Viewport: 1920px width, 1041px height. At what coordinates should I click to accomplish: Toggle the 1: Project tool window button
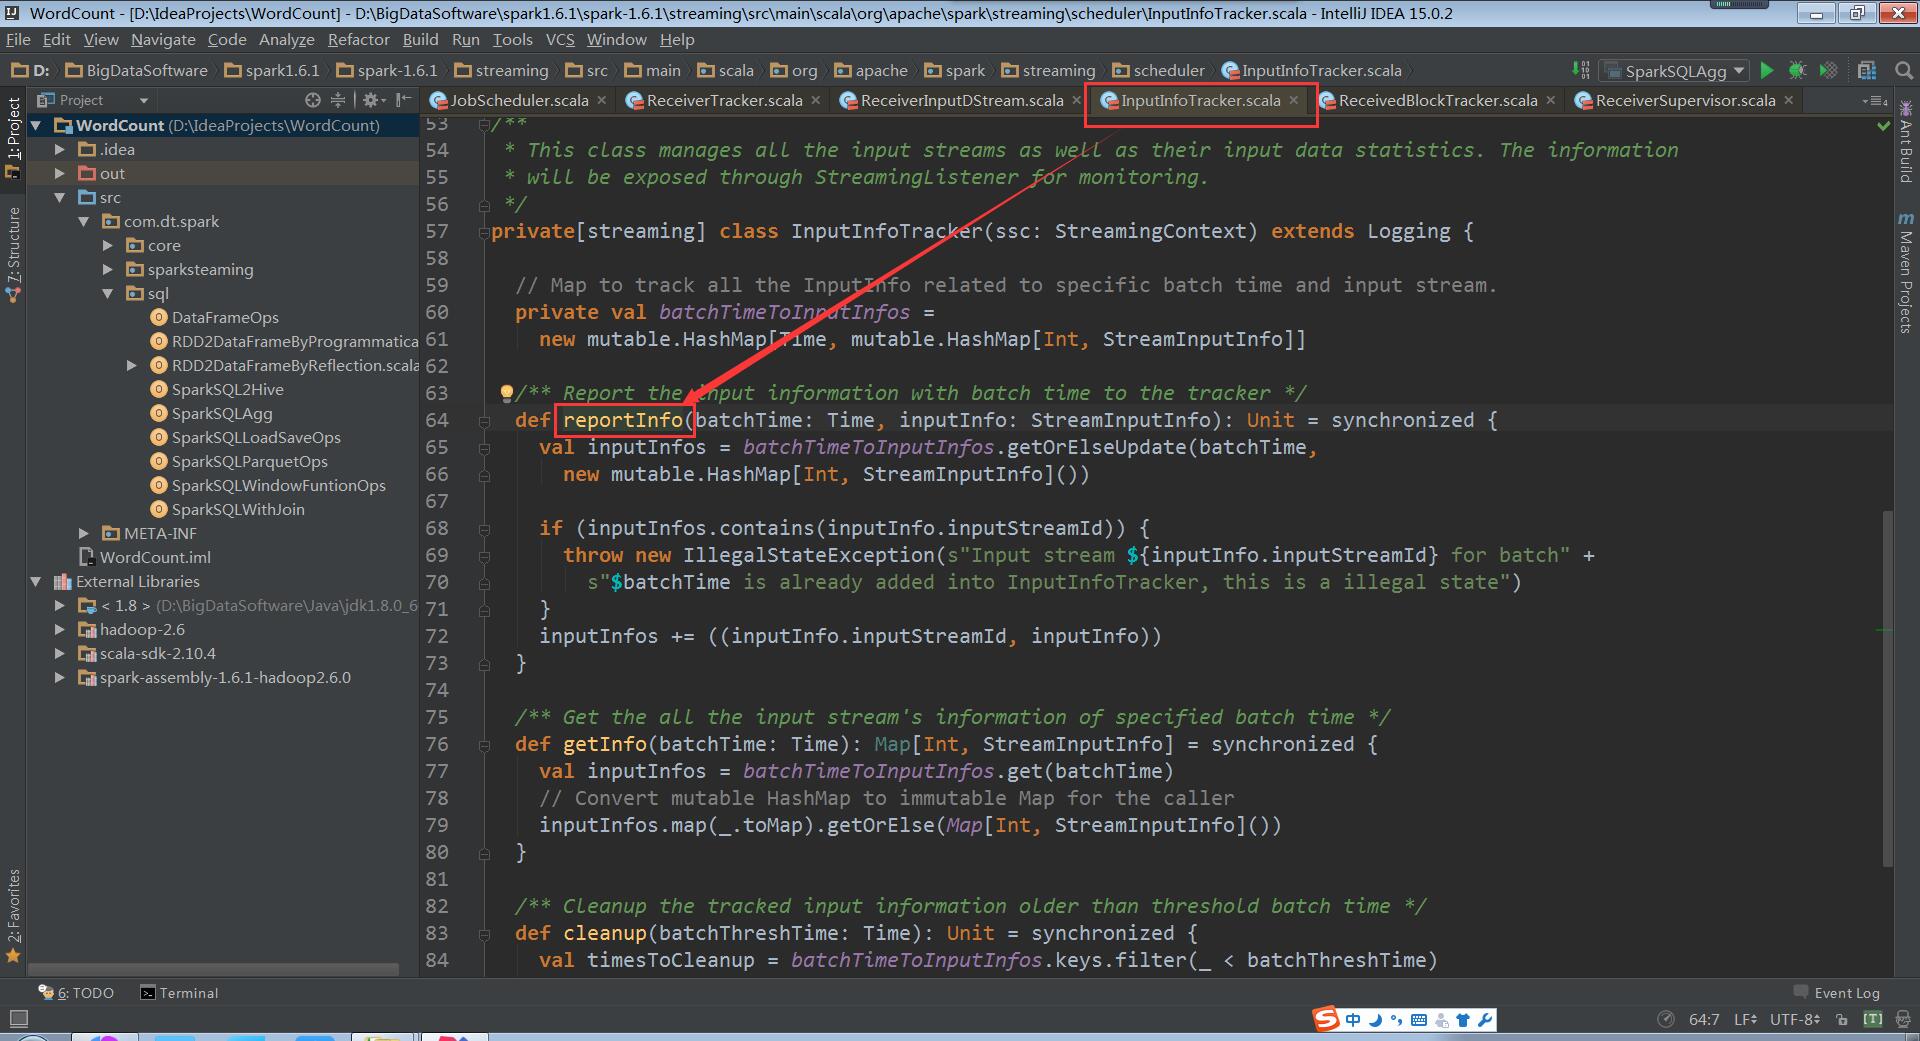13,137
